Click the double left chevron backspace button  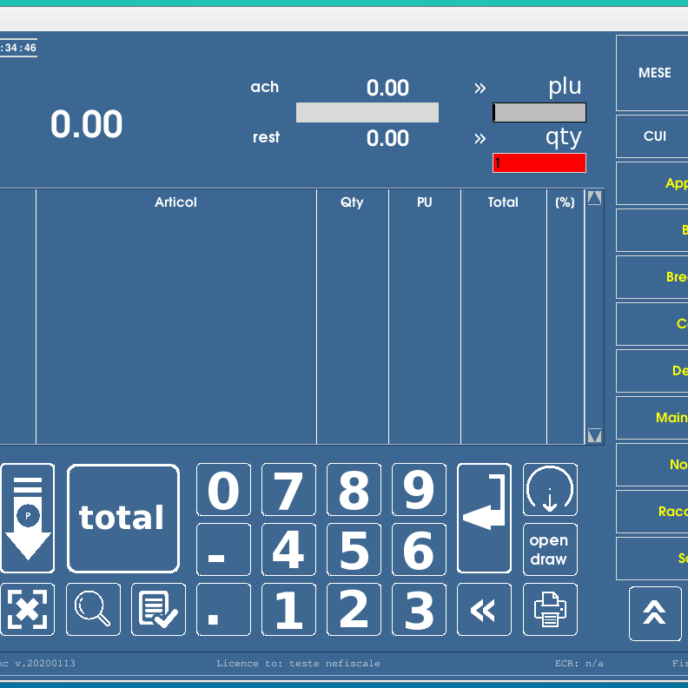484,609
